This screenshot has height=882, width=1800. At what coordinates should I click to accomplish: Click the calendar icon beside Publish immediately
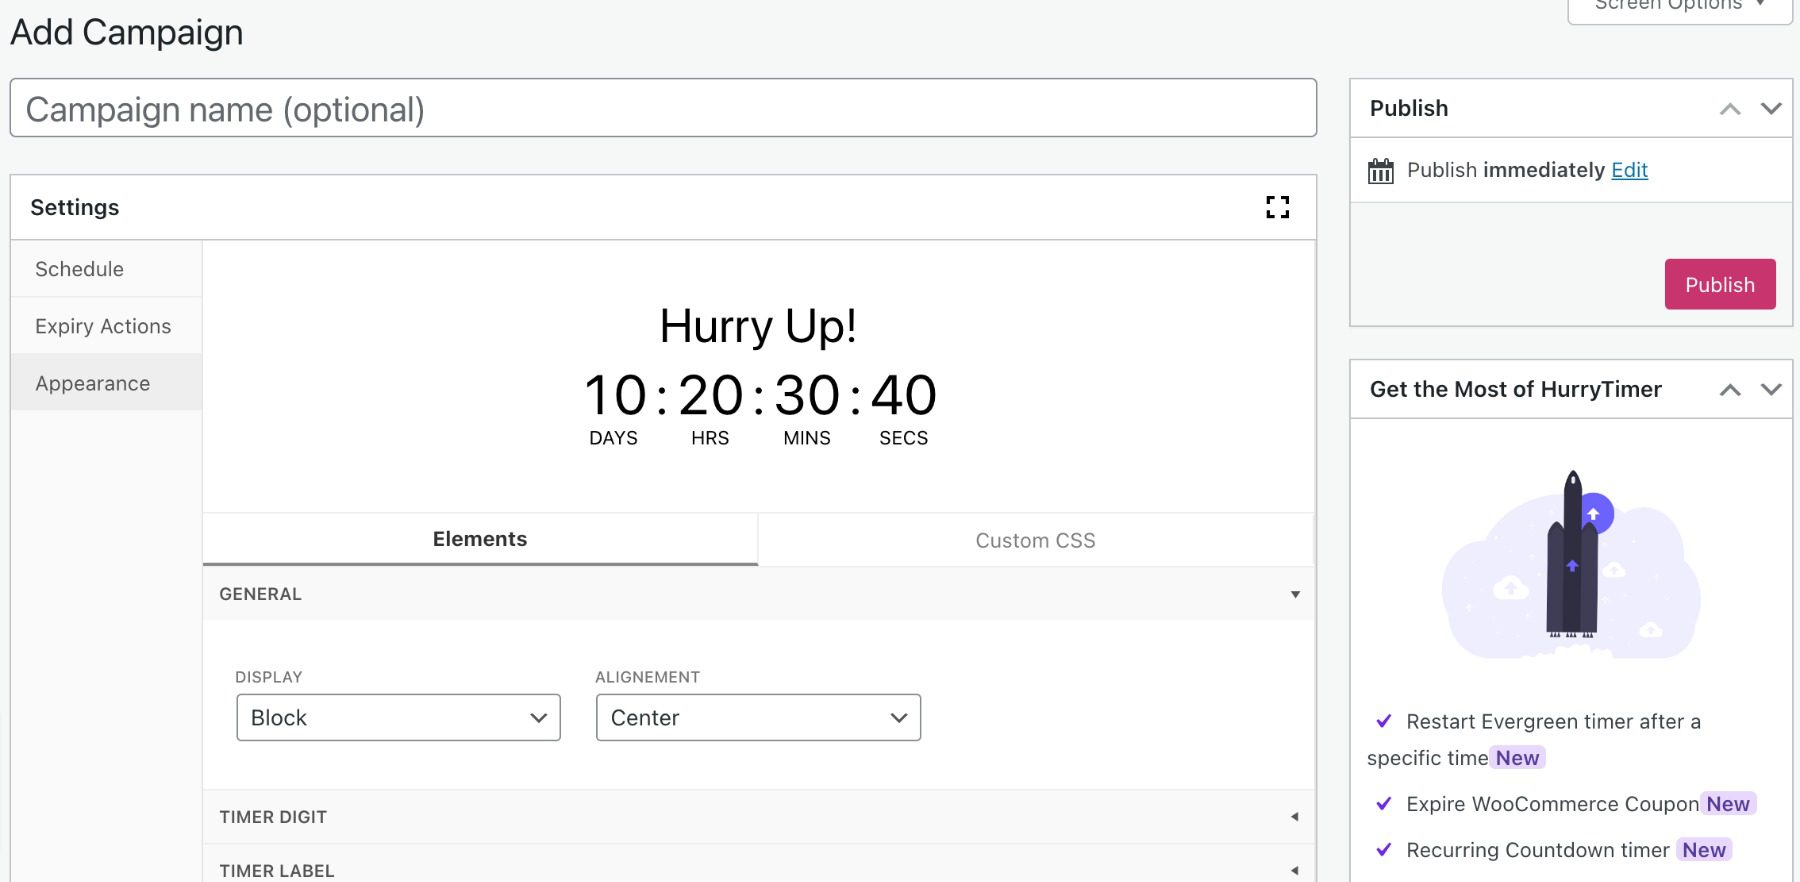pyautogui.click(x=1380, y=170)
